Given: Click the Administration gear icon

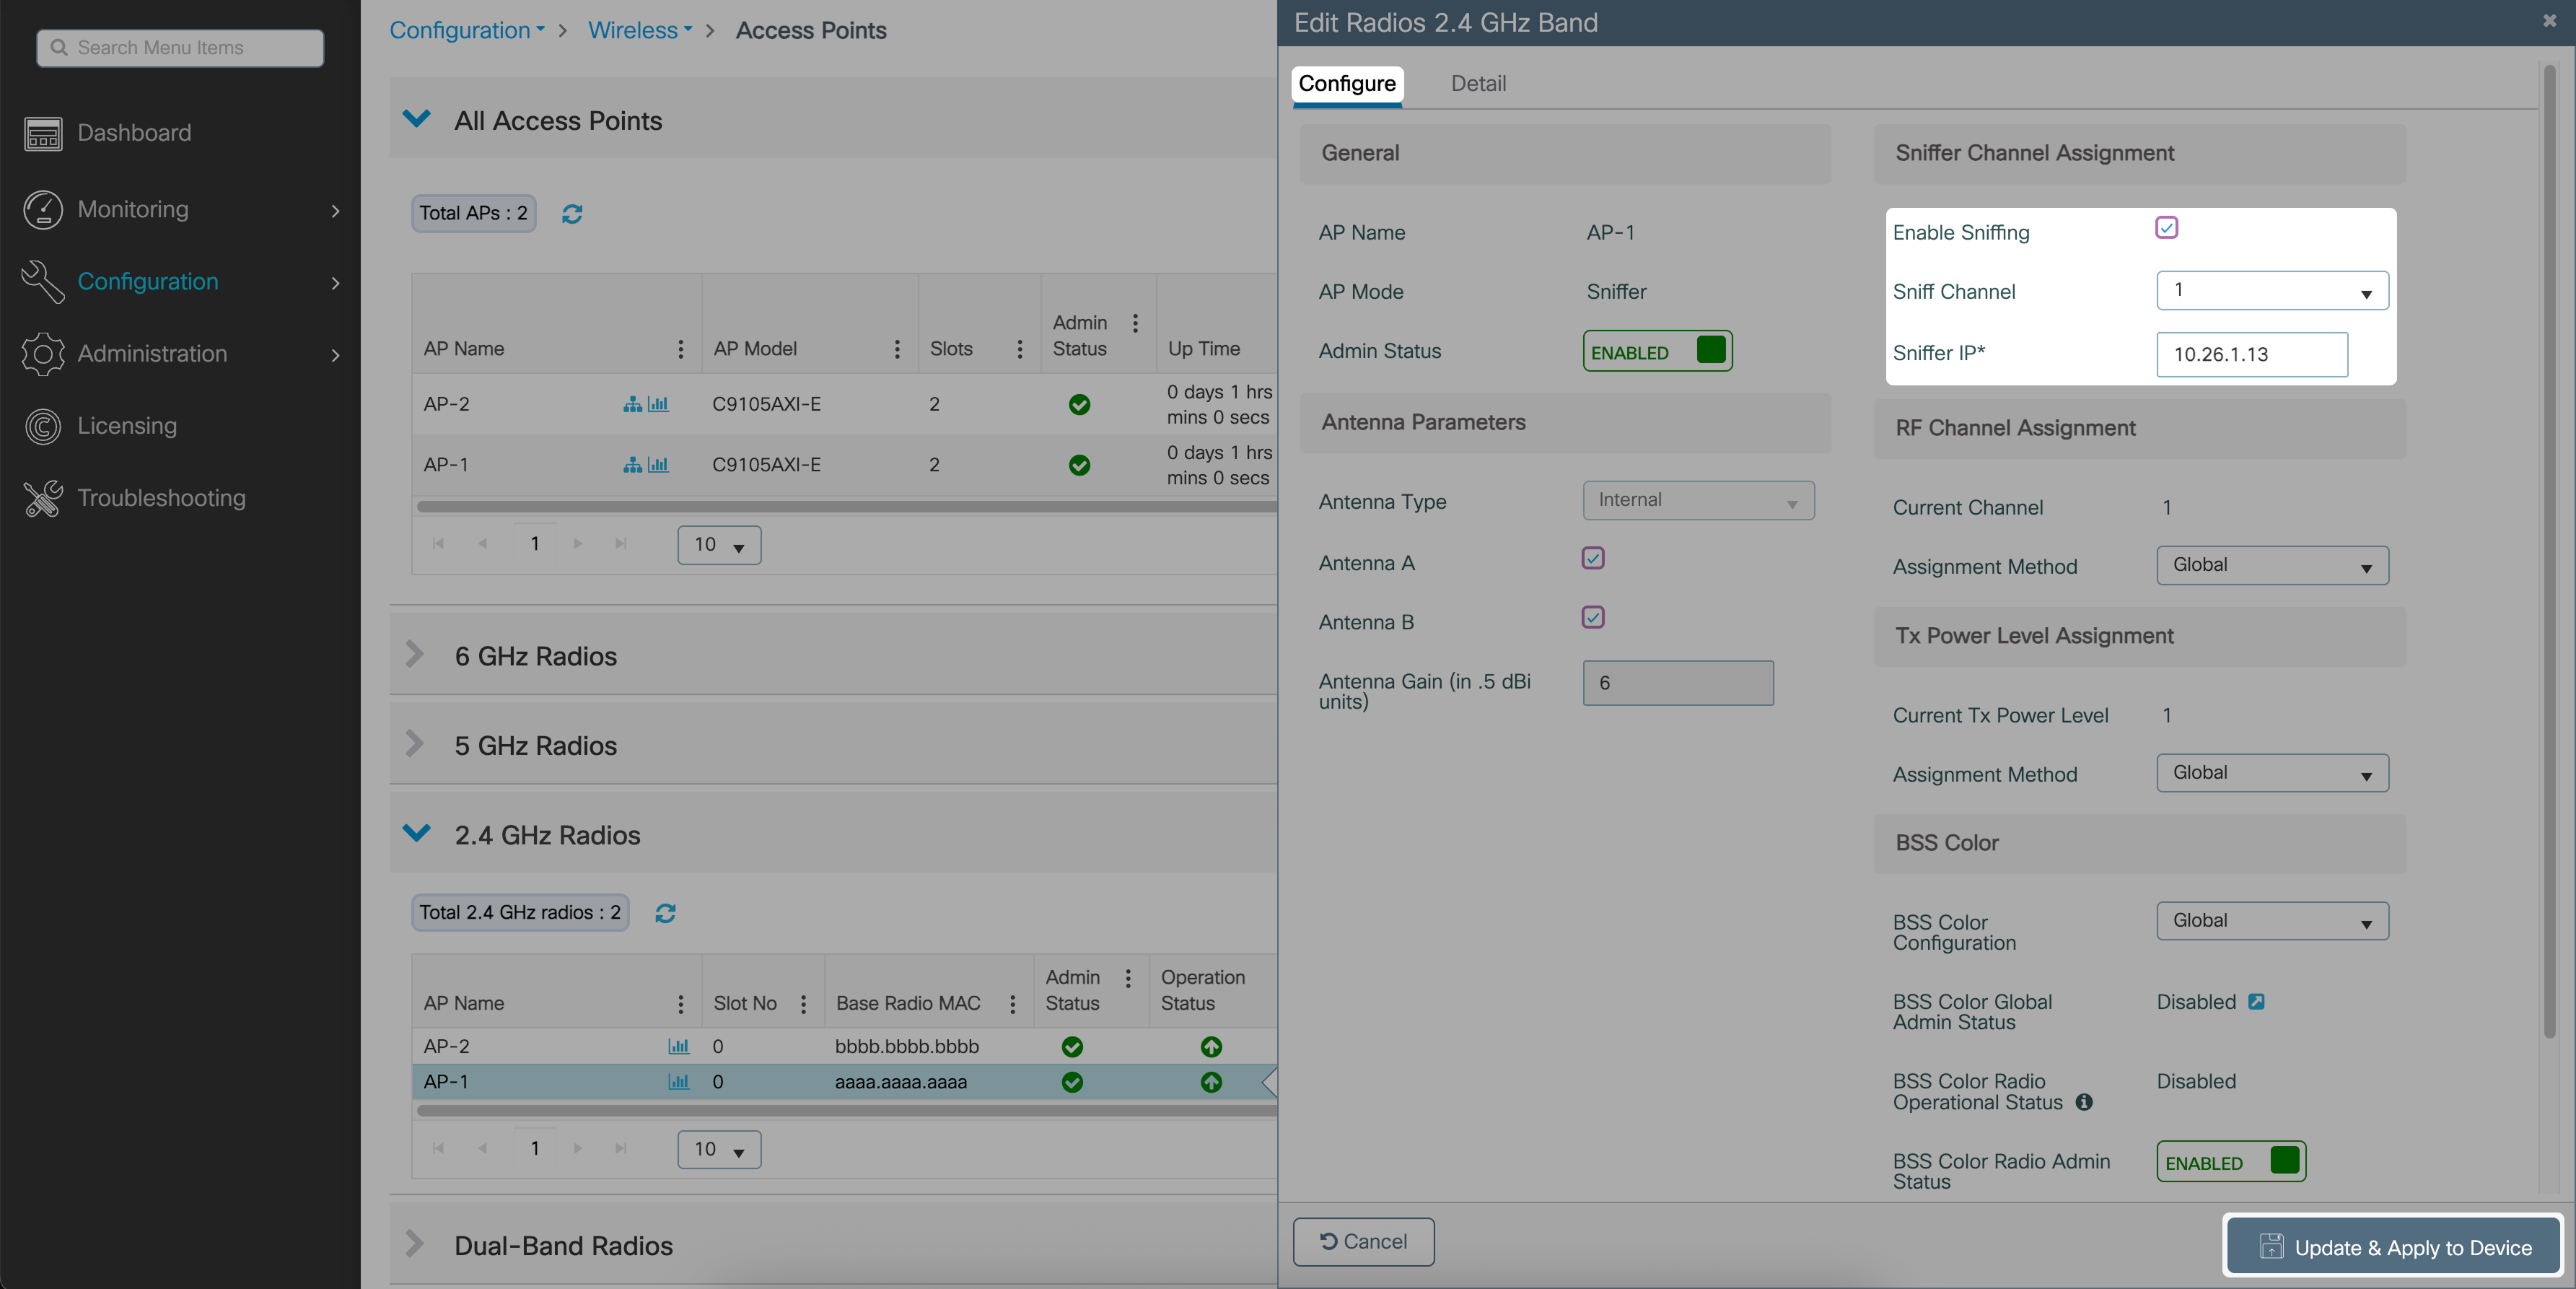Looking at the screenshot, I should 43,354.
